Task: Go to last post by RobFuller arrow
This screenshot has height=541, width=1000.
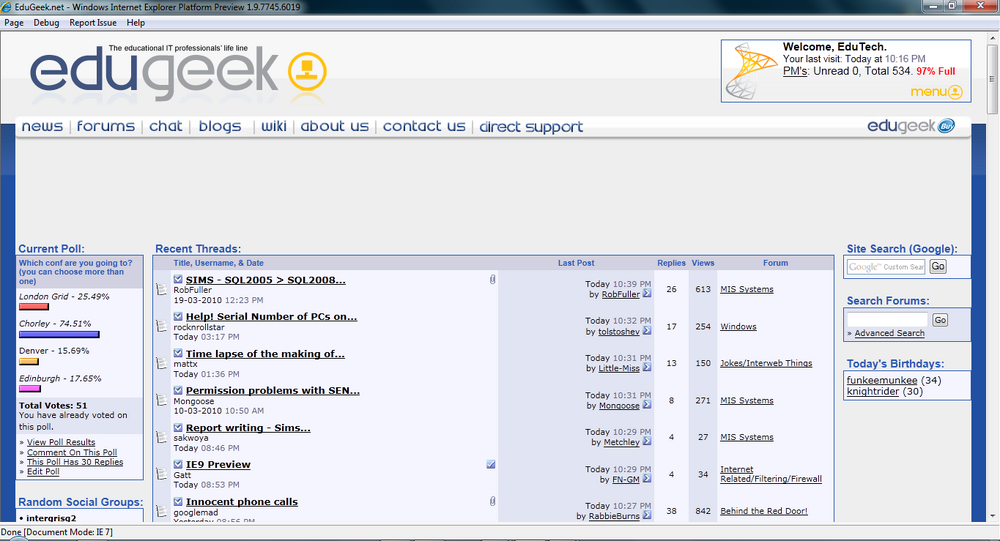Action: [647, 293]
